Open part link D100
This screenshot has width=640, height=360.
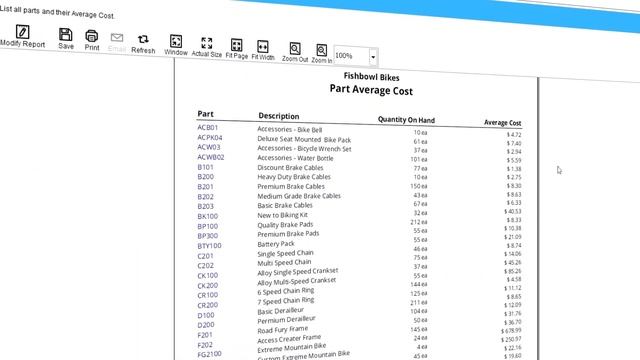tap(206, 315)
